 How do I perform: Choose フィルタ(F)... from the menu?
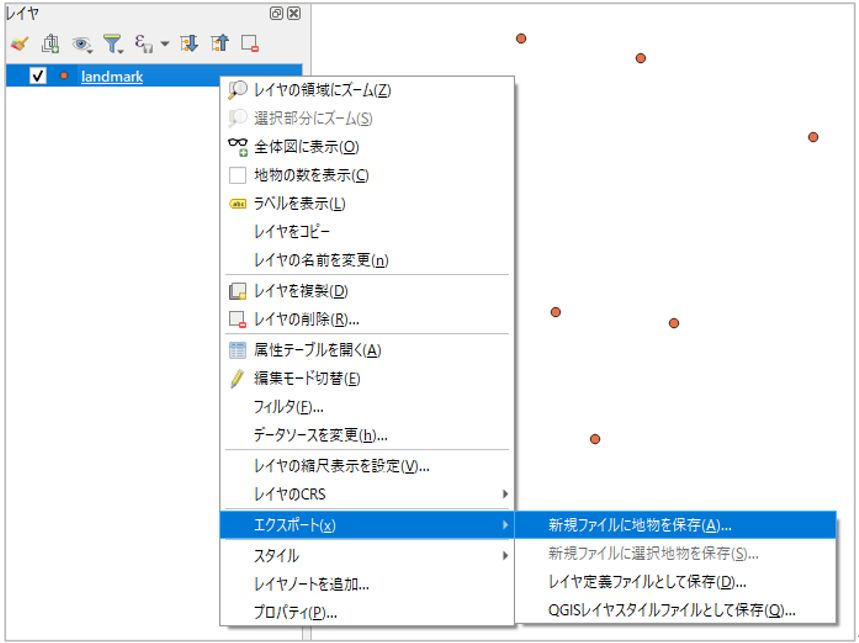click(367, 407)
